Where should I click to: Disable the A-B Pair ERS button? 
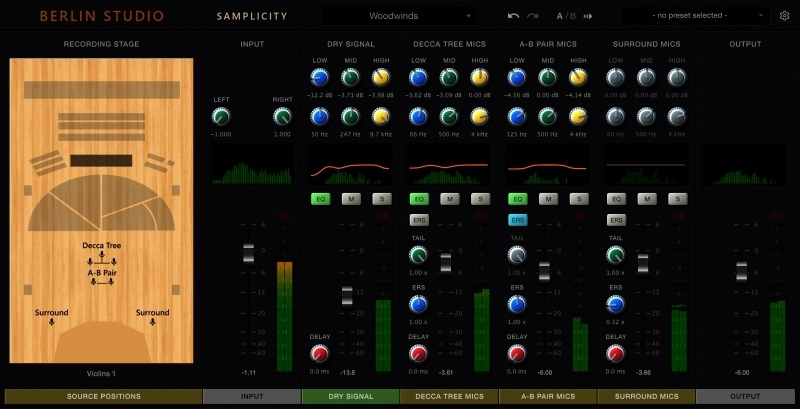[x=517, y=220]
